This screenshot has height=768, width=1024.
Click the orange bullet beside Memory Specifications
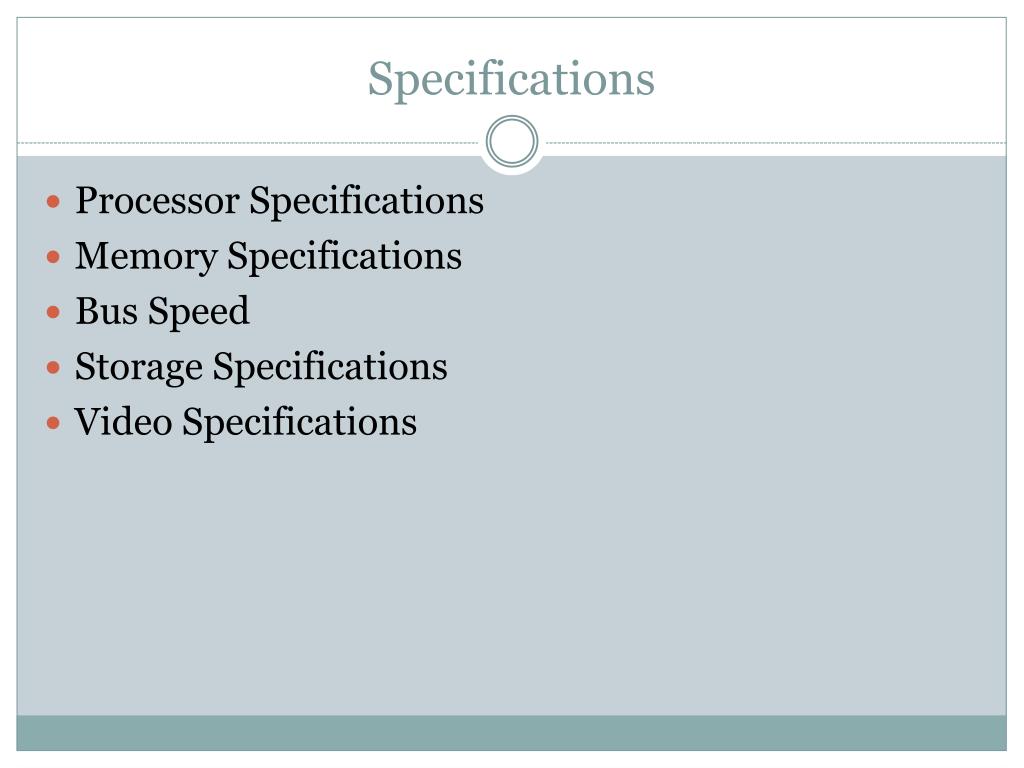(54, 257)
